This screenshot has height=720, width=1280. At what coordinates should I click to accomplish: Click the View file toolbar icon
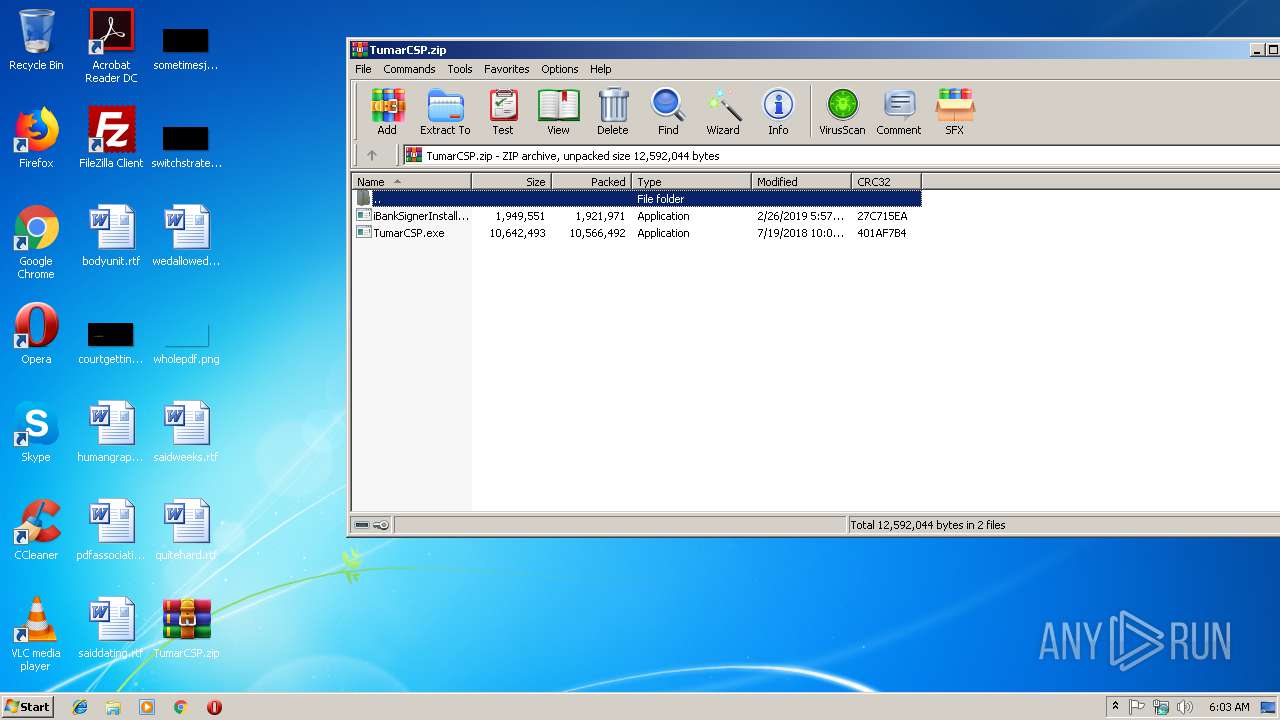[558, 112]
